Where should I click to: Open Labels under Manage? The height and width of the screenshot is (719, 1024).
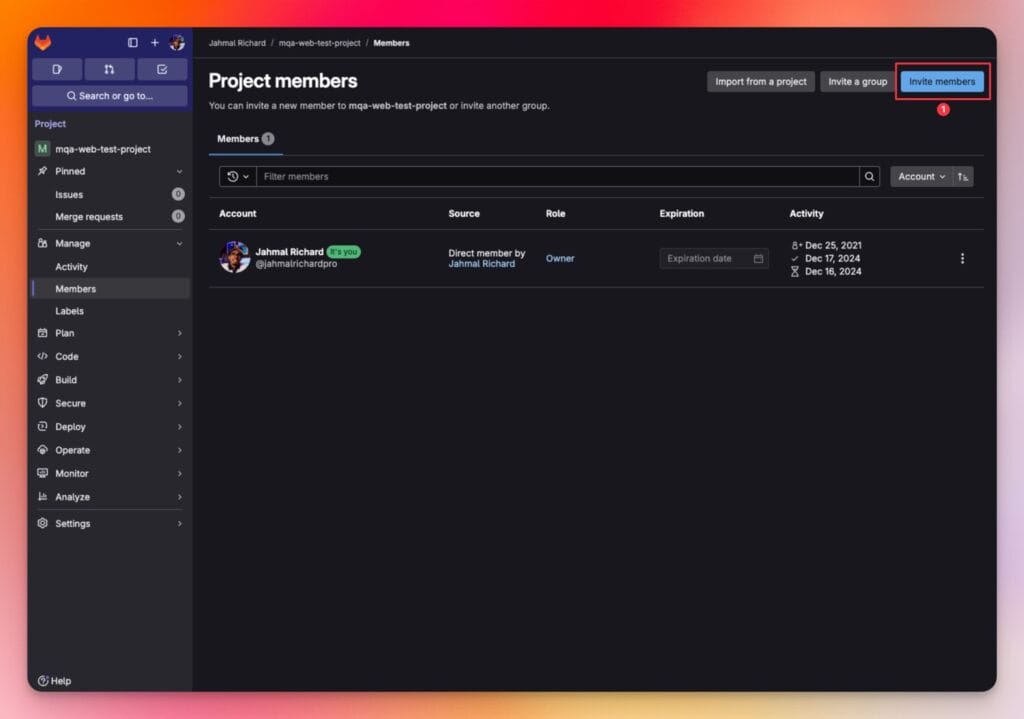110,311
